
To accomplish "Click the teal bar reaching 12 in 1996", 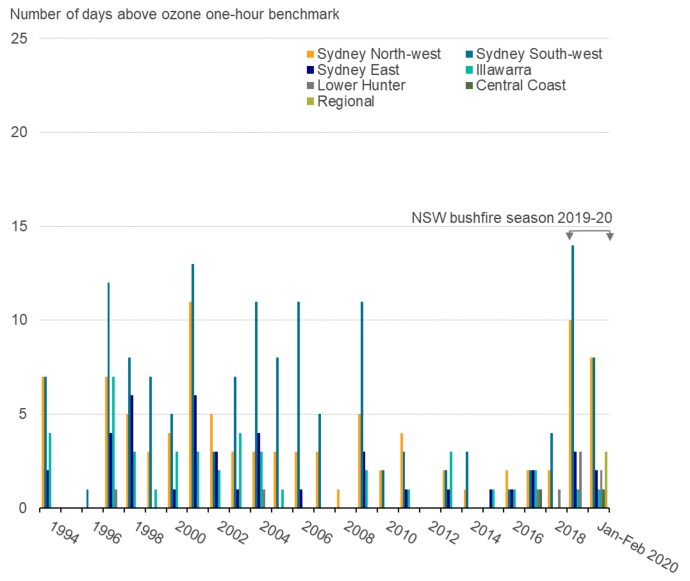I will pos(108,395).
